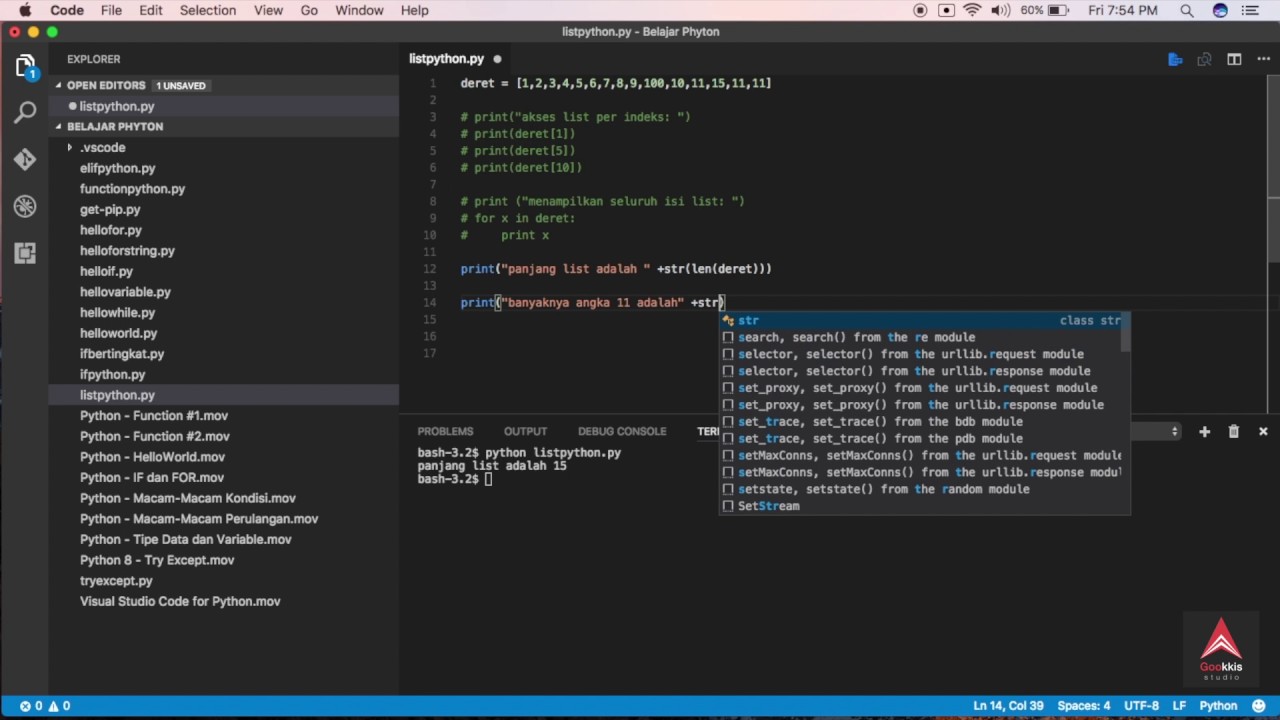
Task: Open the errors and warnings counter in status bar
Action: 46,706
